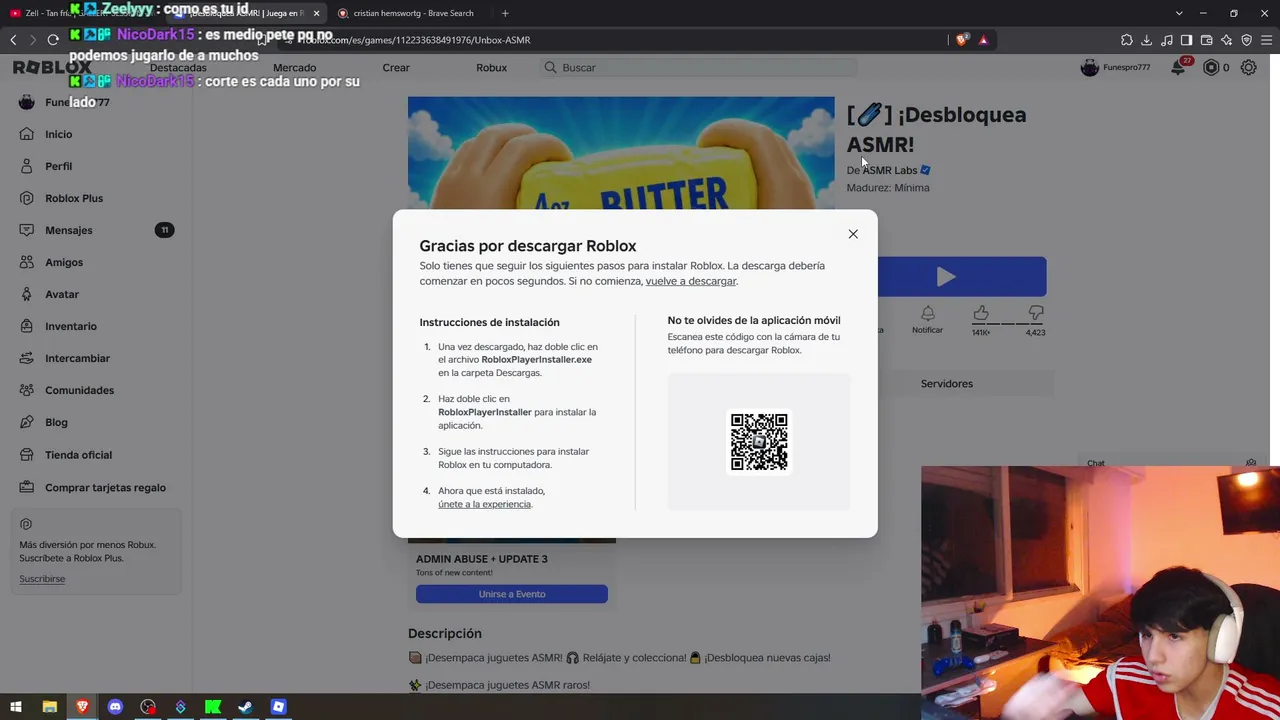The image size is (1280, 720).
Task: Click the Unirse a Evento button
Action: (x=512, y=594)
